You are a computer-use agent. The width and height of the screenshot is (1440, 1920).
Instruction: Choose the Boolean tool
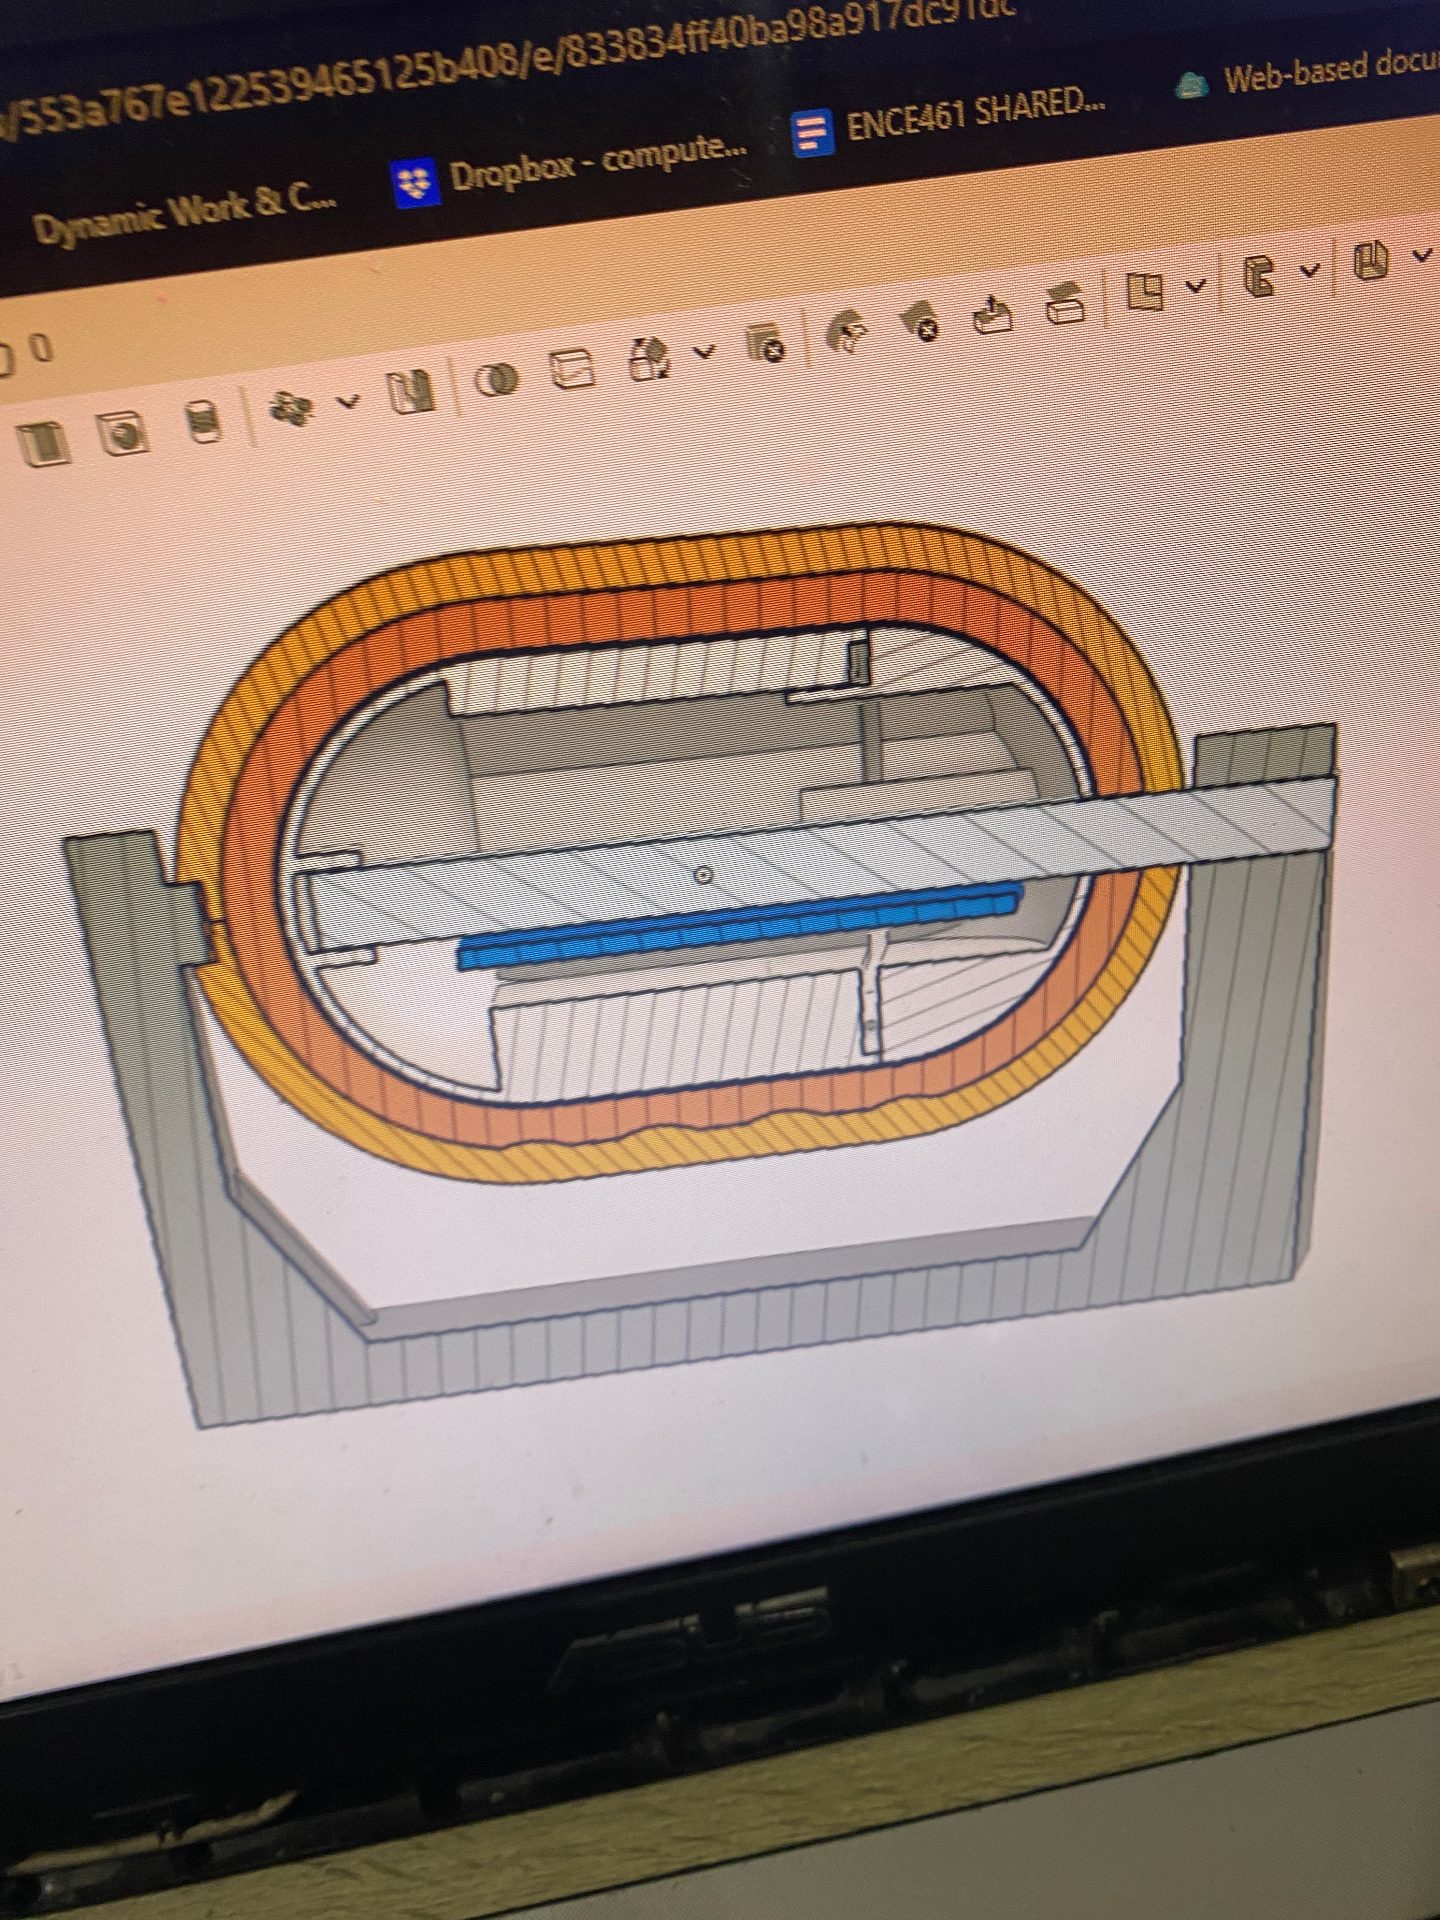497,379
